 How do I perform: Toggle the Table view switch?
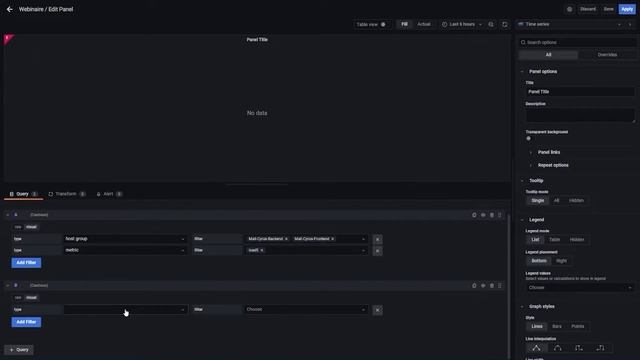coord(383,24)
